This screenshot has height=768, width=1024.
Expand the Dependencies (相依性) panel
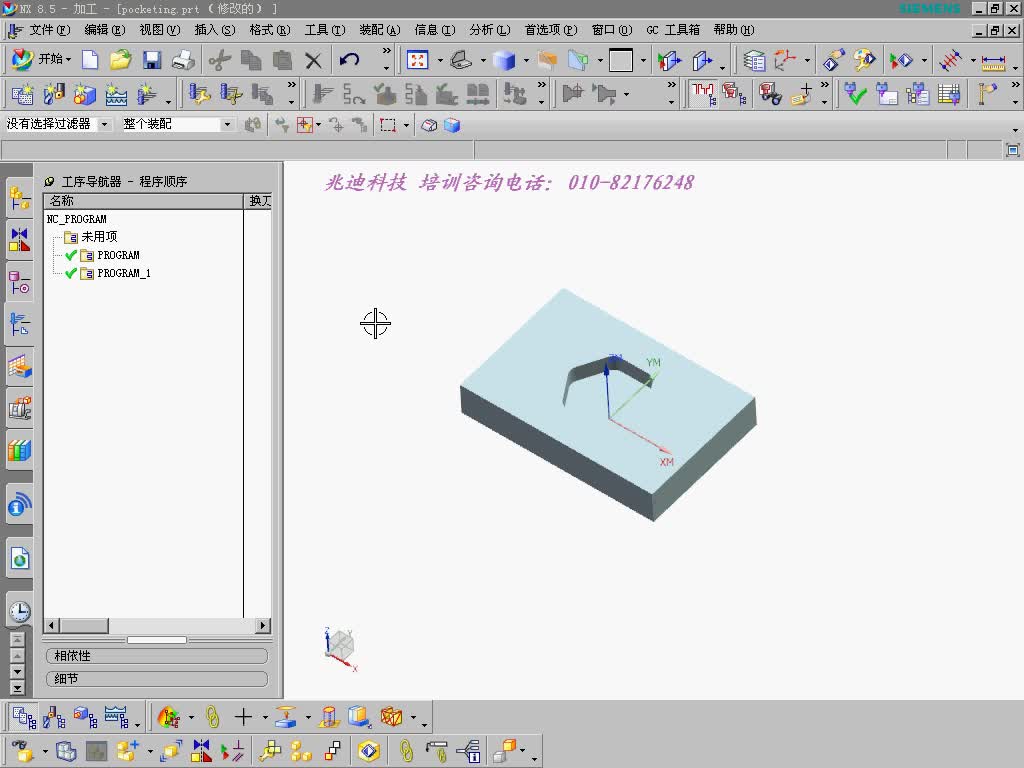[x=157, y=656]
